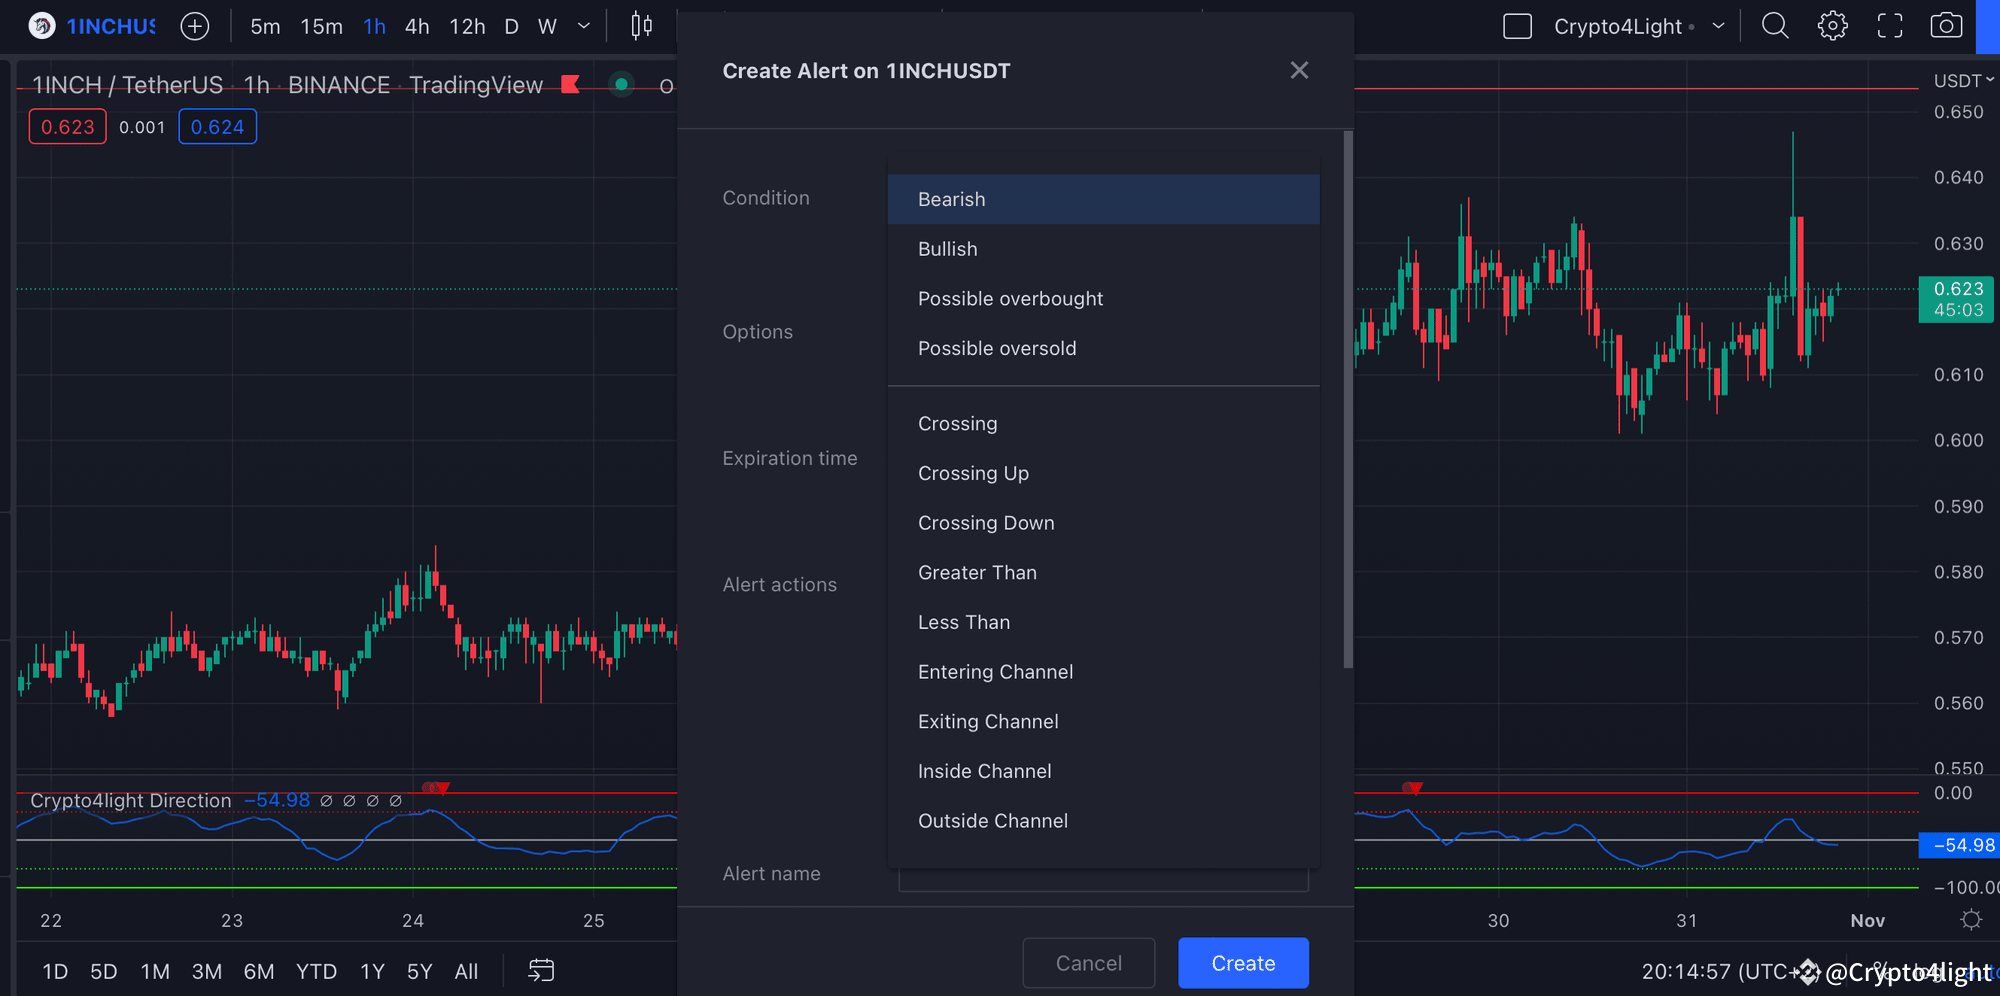The width and height of the screenshot is (2000, 996).
Task: Click the magnifier quick search icon
Action: pos(1775,26)
